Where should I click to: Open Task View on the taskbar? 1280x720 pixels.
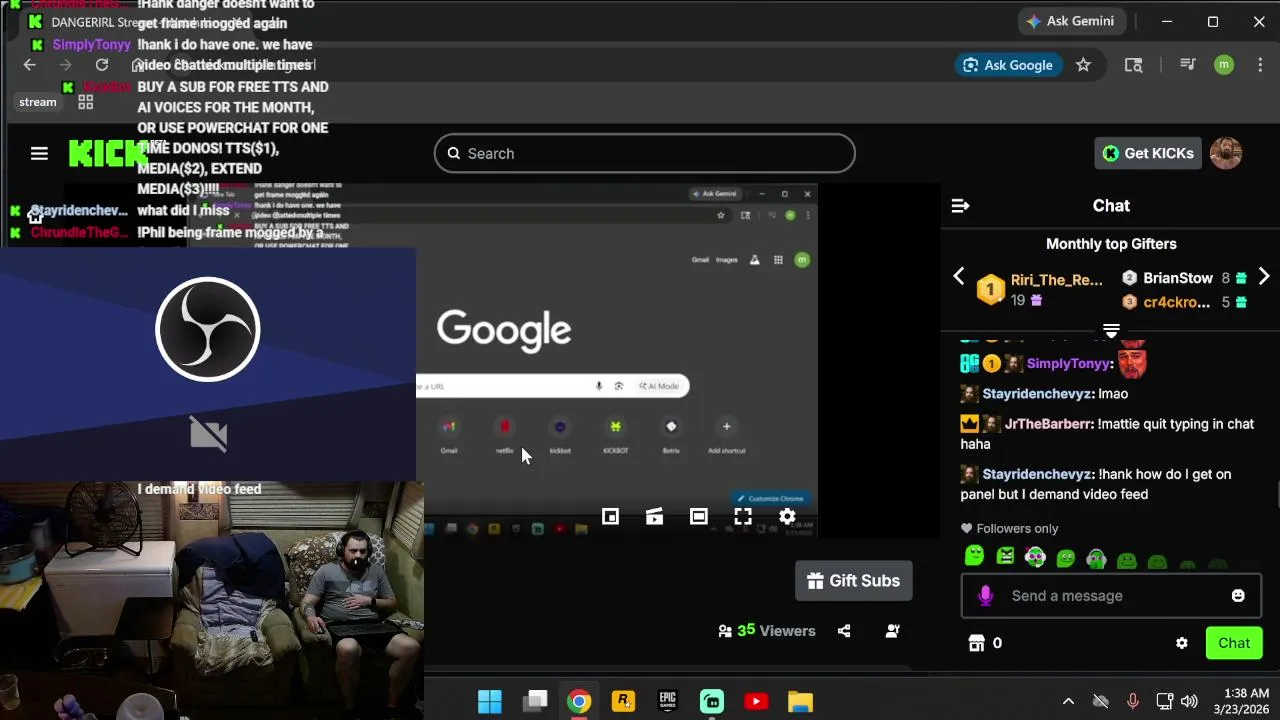(x=536, y=701)
